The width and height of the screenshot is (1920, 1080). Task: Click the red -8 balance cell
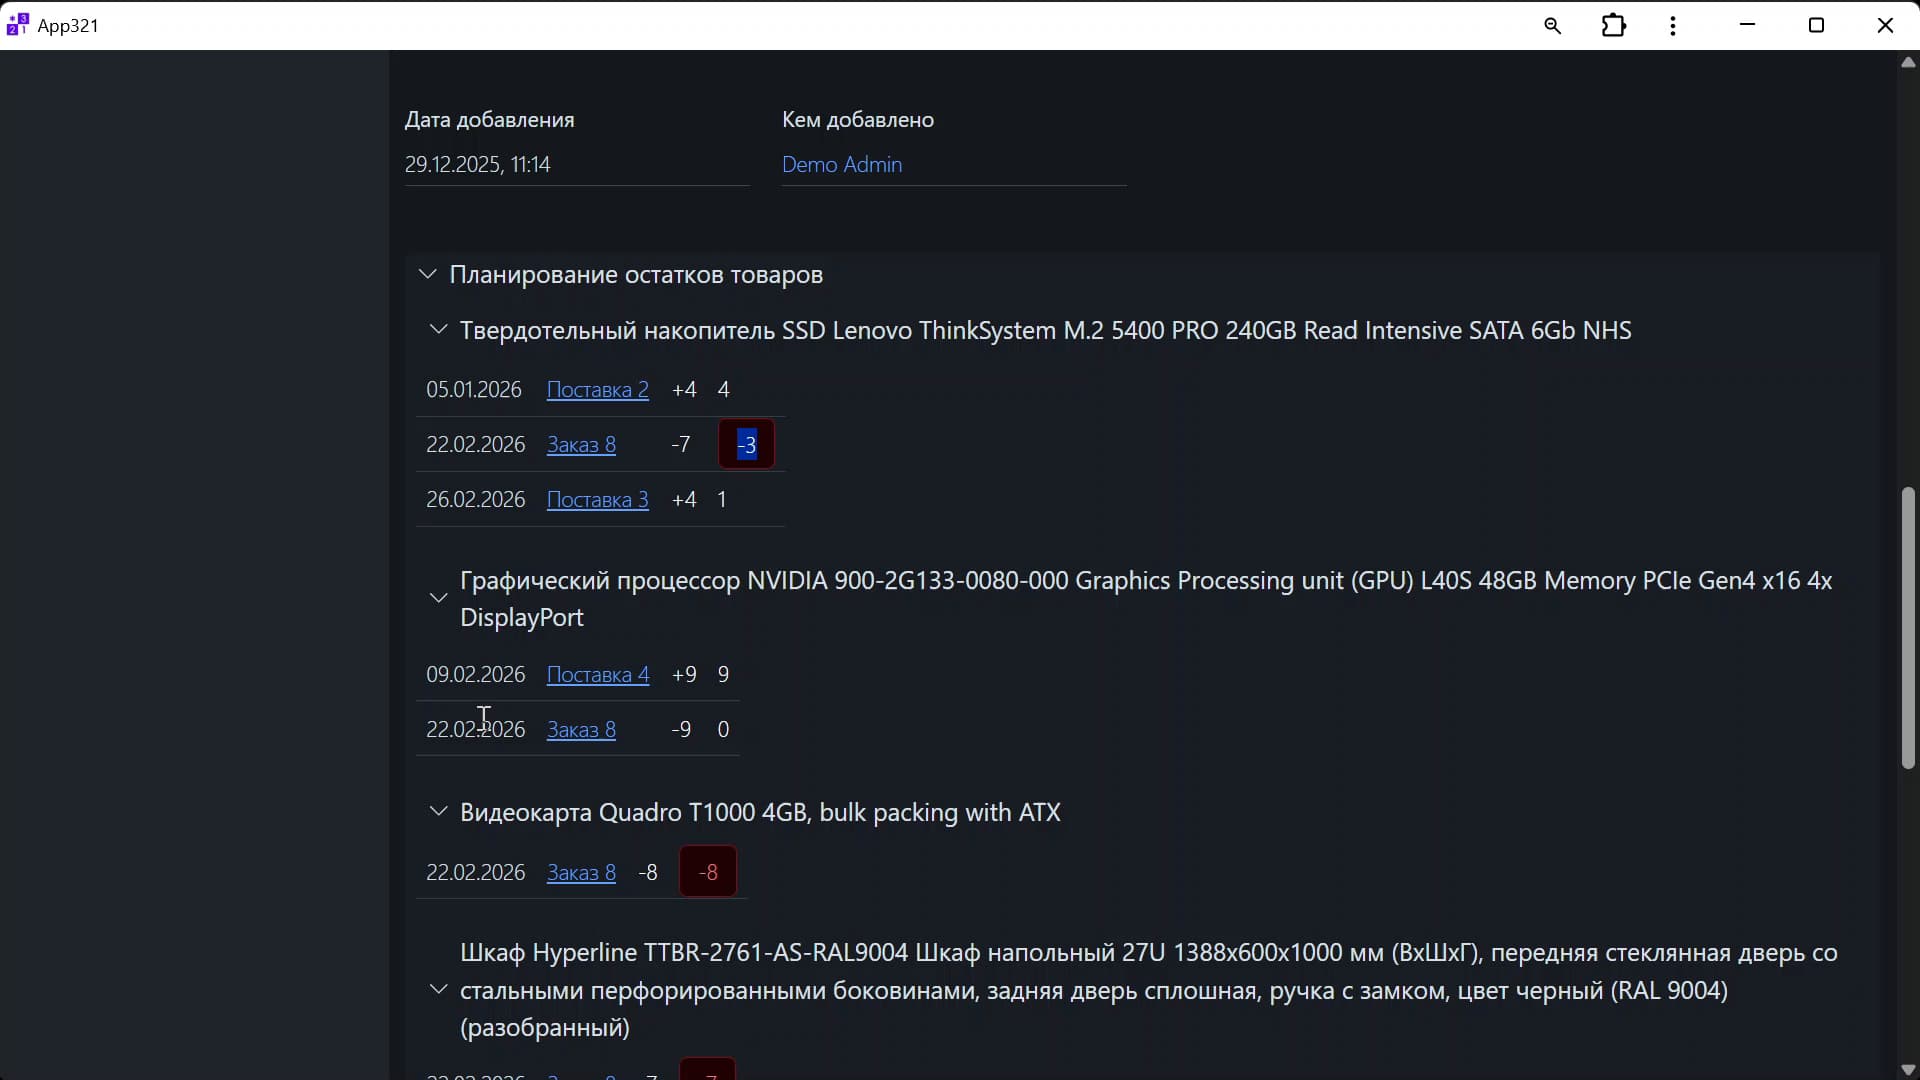pos(708,873)
